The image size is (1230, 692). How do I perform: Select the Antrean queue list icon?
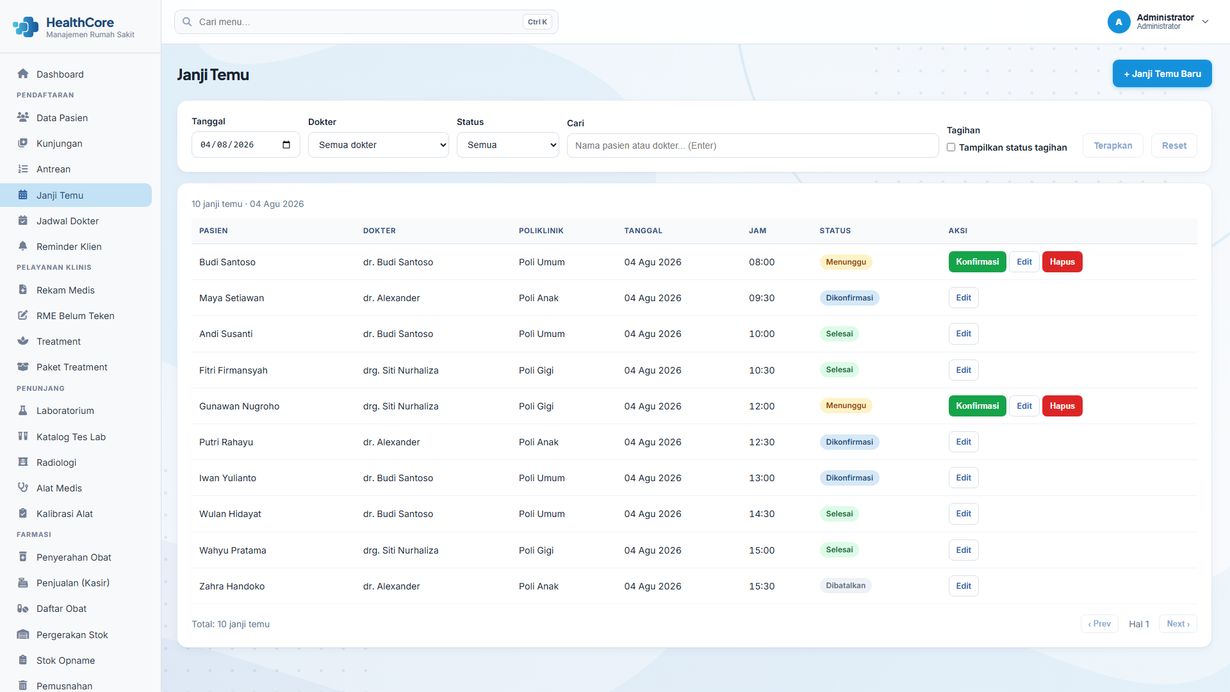pos(23,169)
